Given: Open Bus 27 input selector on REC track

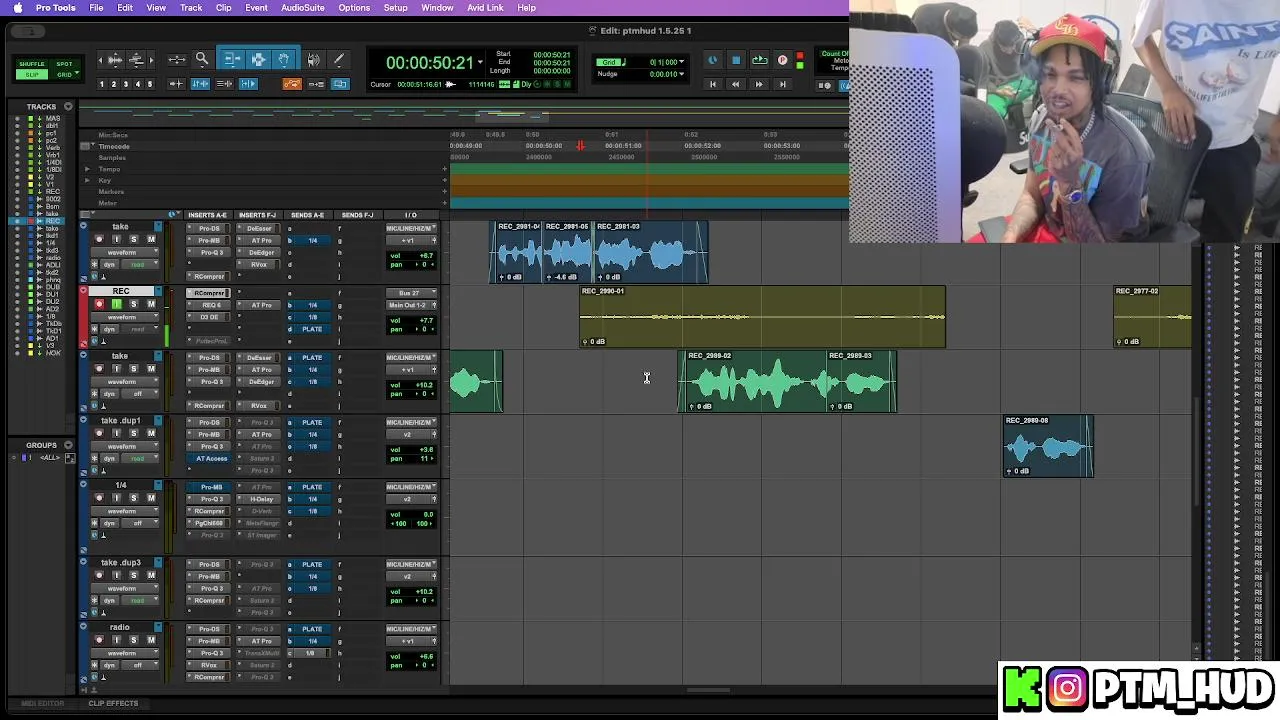Looking at the screenshot, I should tap(410, 293).
